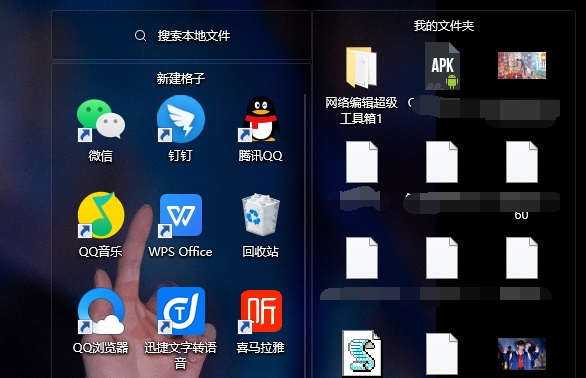Viewport: 586px width, 378px height.
Task: Select the 我的文件夹 panel title
Action: point(444,25)
